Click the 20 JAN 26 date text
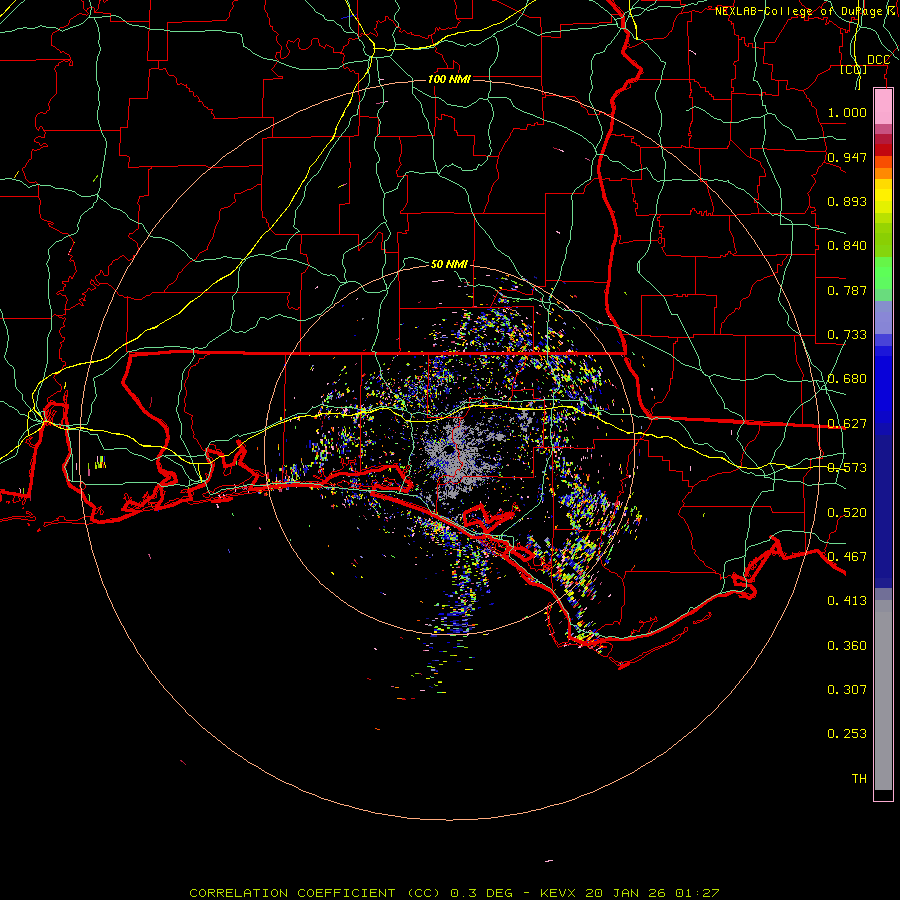 pos(626,893)
